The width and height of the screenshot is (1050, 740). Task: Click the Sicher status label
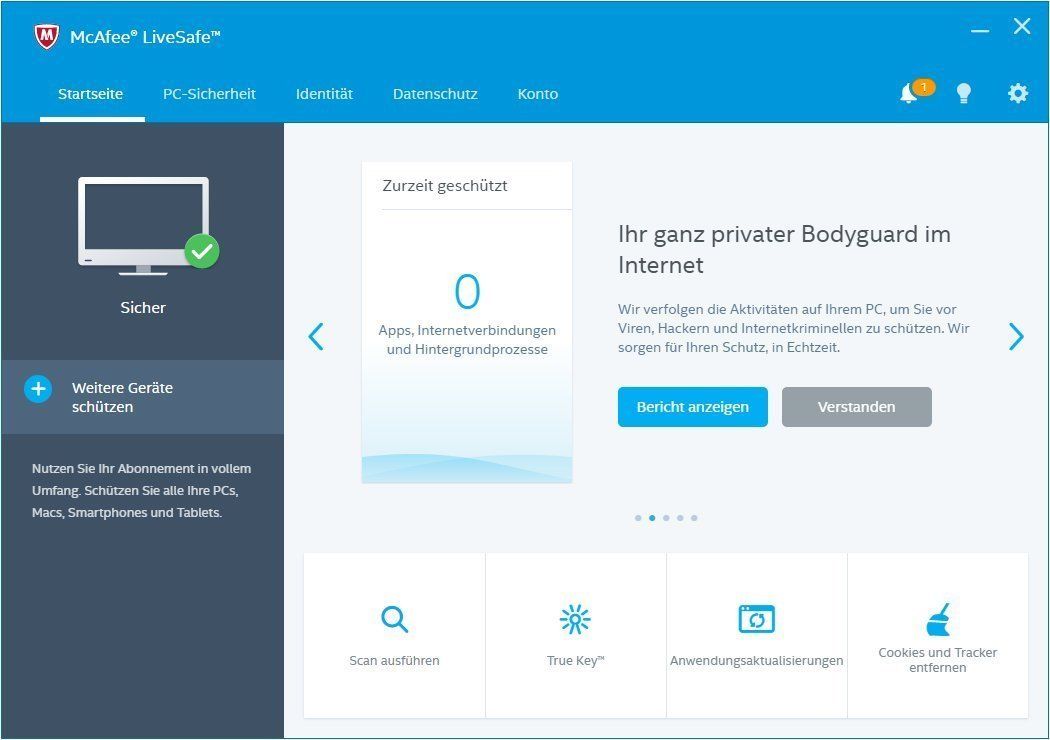[143, 307]
